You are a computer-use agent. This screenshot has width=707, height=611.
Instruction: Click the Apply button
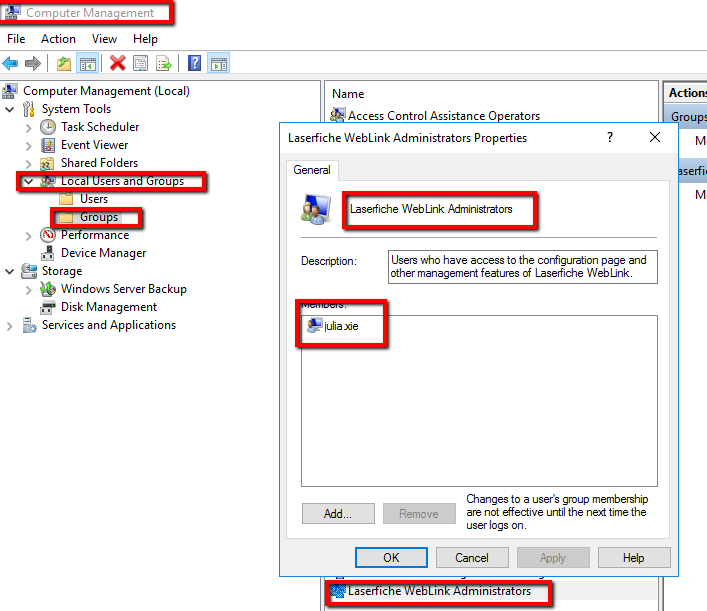pos(553,558)
